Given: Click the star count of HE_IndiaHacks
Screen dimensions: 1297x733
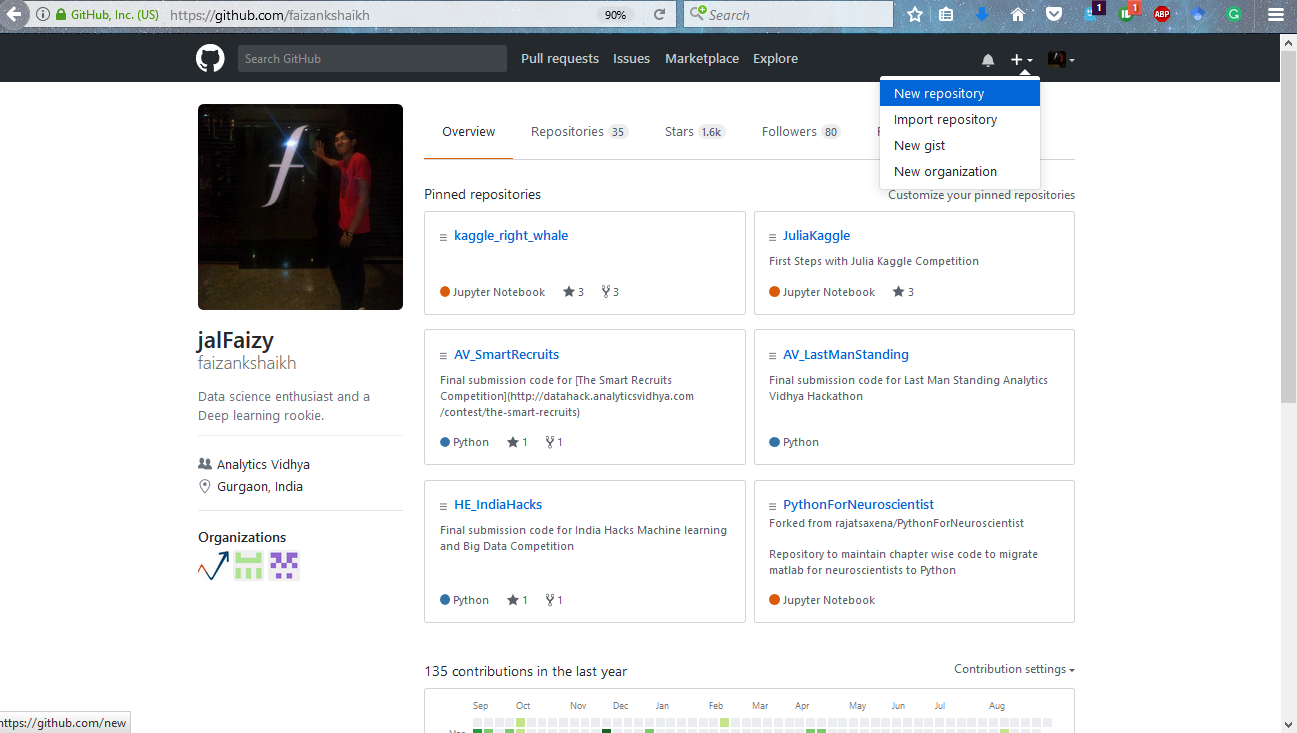Looking at the screenshot, I should [x=517, y=600].
